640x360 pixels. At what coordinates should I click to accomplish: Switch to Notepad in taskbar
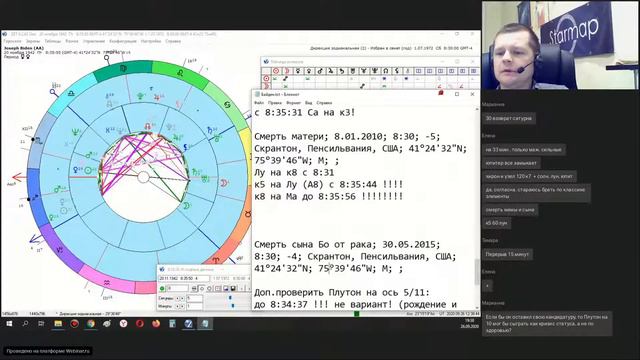(205, 324)
